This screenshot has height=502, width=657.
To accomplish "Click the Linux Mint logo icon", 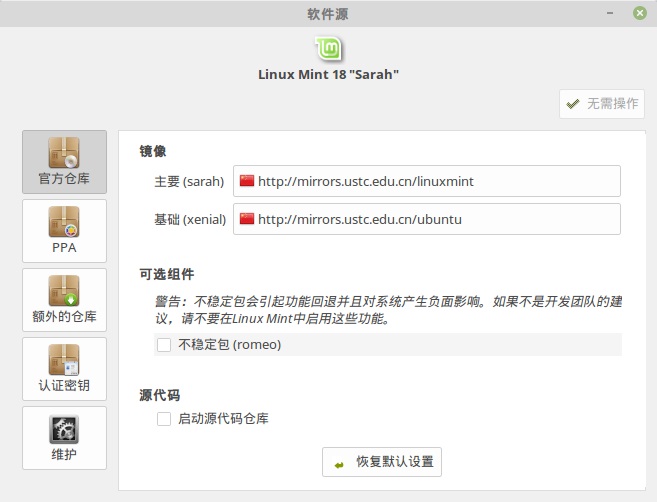I will [x=328, y=49].
